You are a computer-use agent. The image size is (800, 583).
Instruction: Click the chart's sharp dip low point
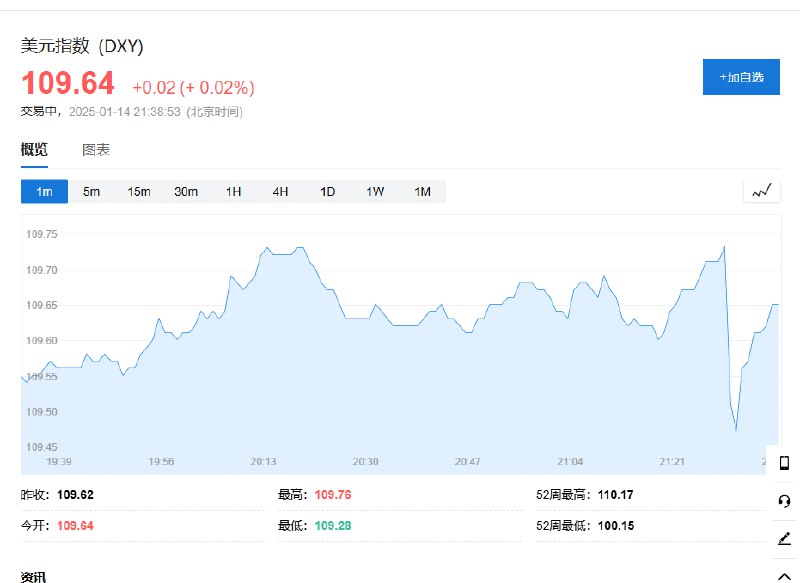736,429
